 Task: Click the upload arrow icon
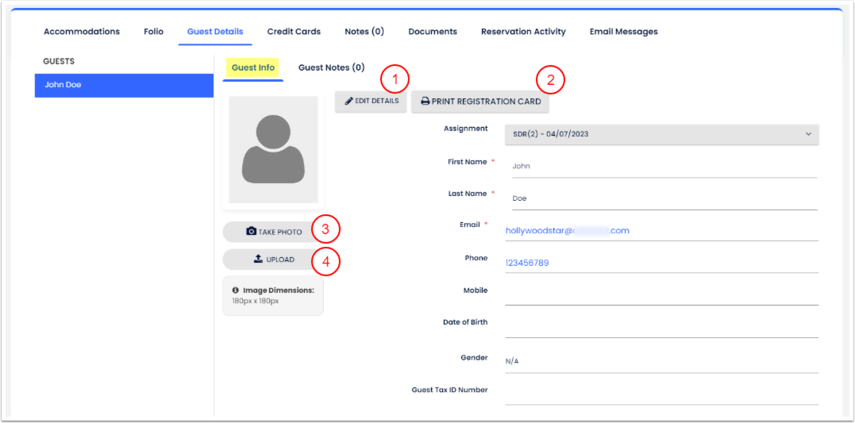(258, 260)
